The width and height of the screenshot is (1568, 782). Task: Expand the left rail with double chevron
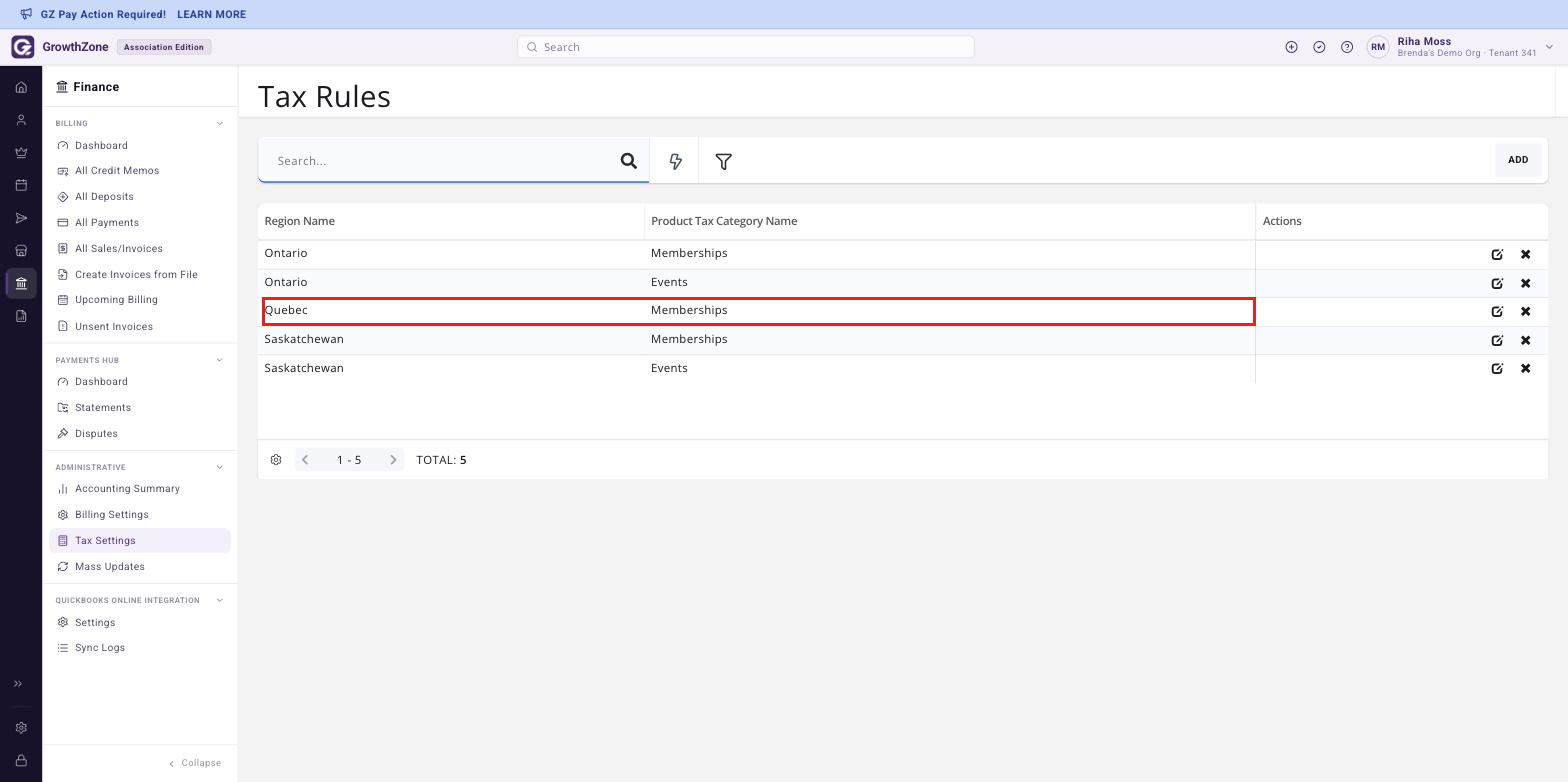click(x=18, y=684)
